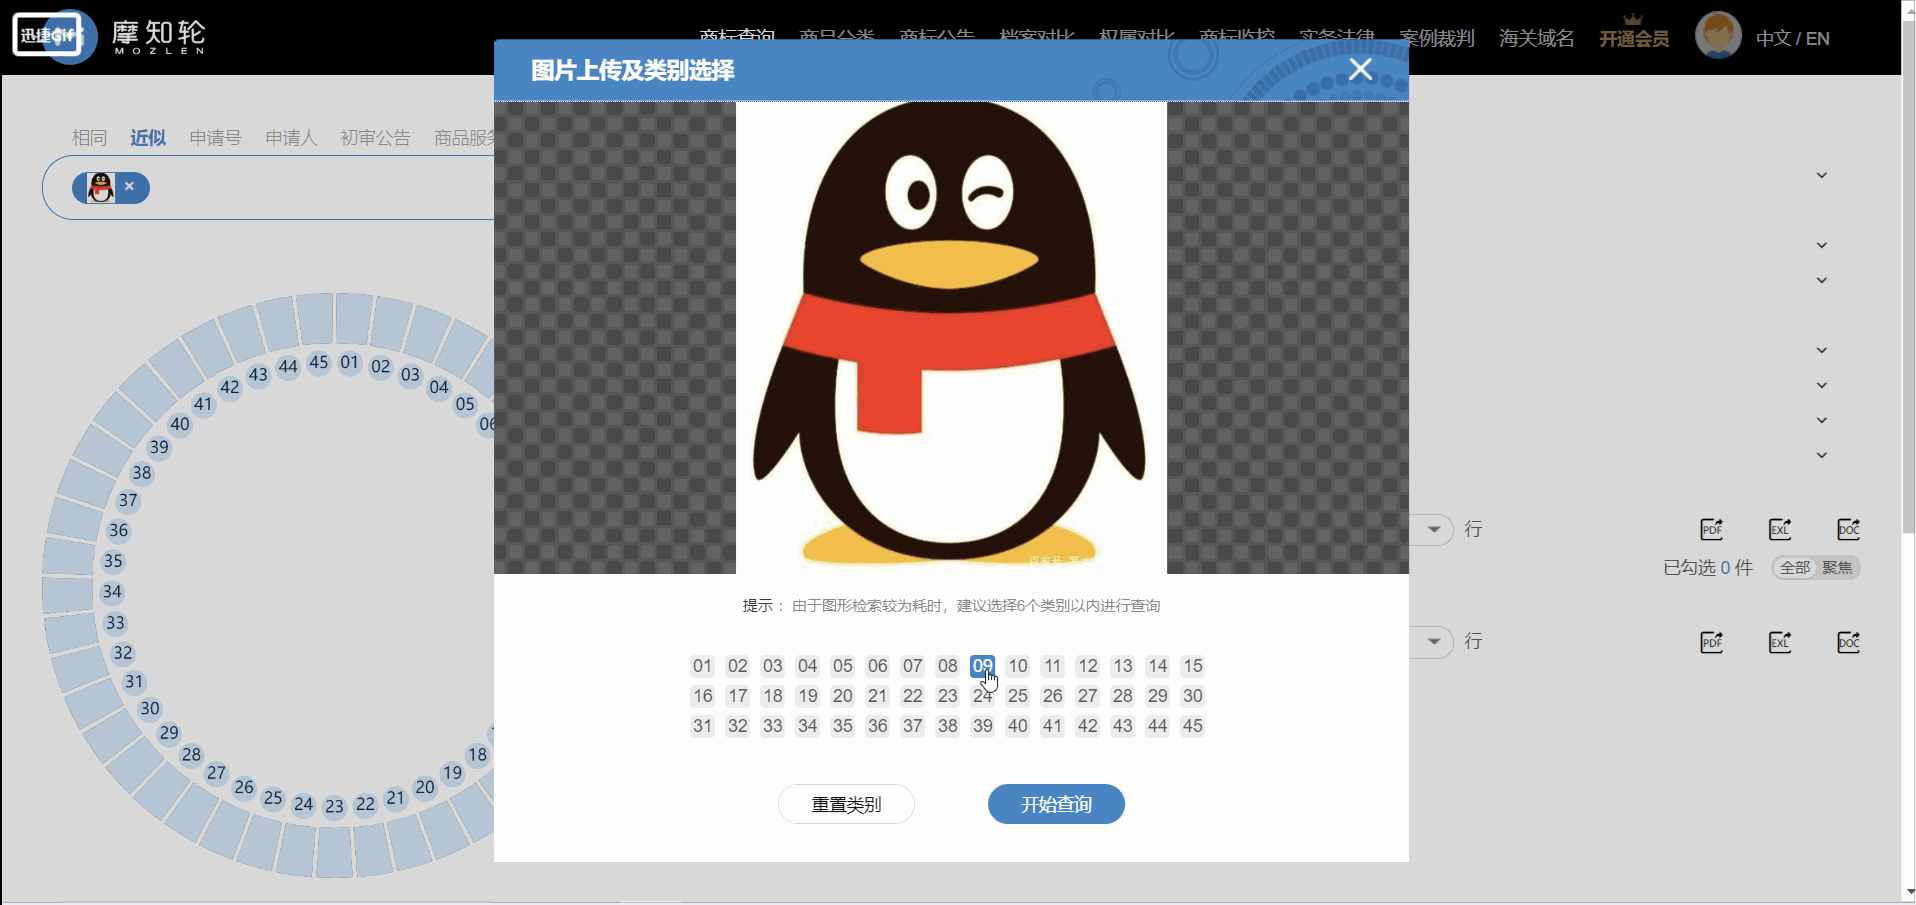Select class 33 on the circular wheel
The height and width of the screenshot is (905, 1916).
pos(115,623)
